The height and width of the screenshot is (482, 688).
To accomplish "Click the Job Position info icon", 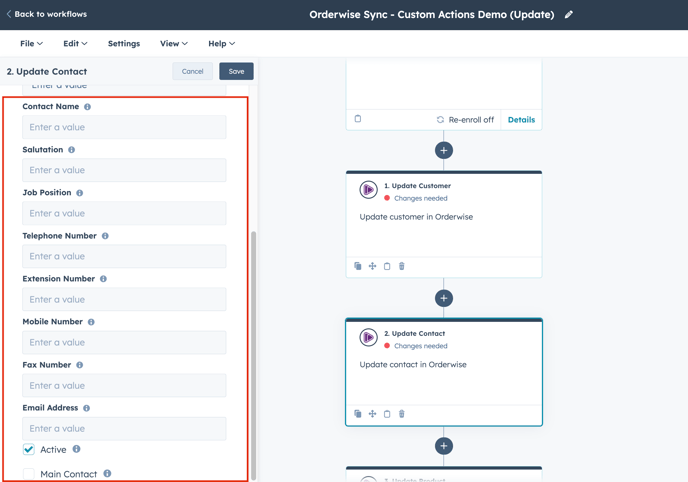I will tap(79, 193).
